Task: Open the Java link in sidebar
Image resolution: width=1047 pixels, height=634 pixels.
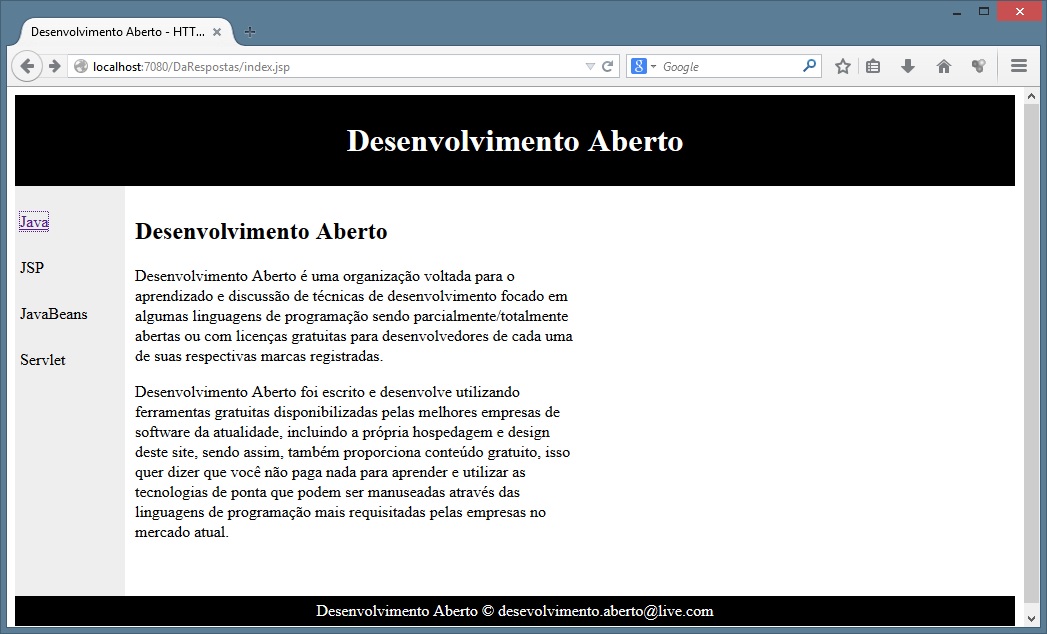Action: tap(34, 222)
